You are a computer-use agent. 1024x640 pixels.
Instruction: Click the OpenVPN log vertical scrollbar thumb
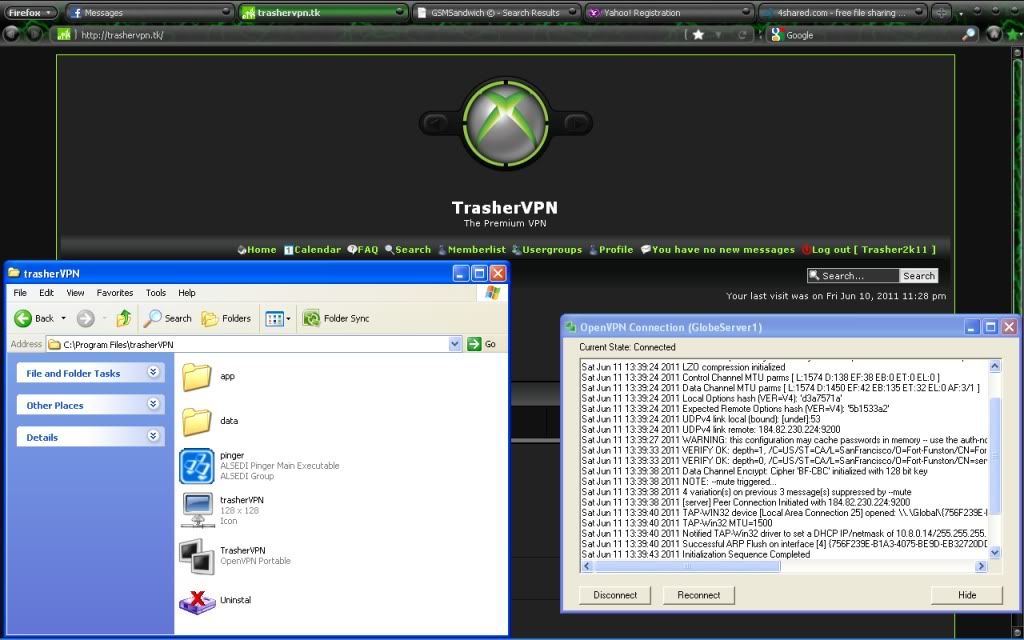click(x=995, y=455)
